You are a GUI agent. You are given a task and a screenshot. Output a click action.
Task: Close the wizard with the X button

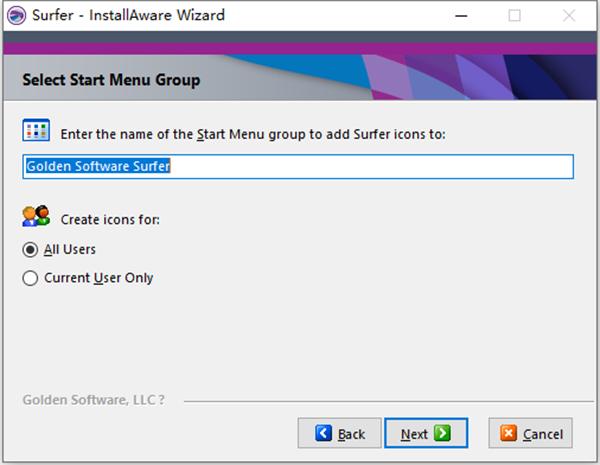point(569,16)
